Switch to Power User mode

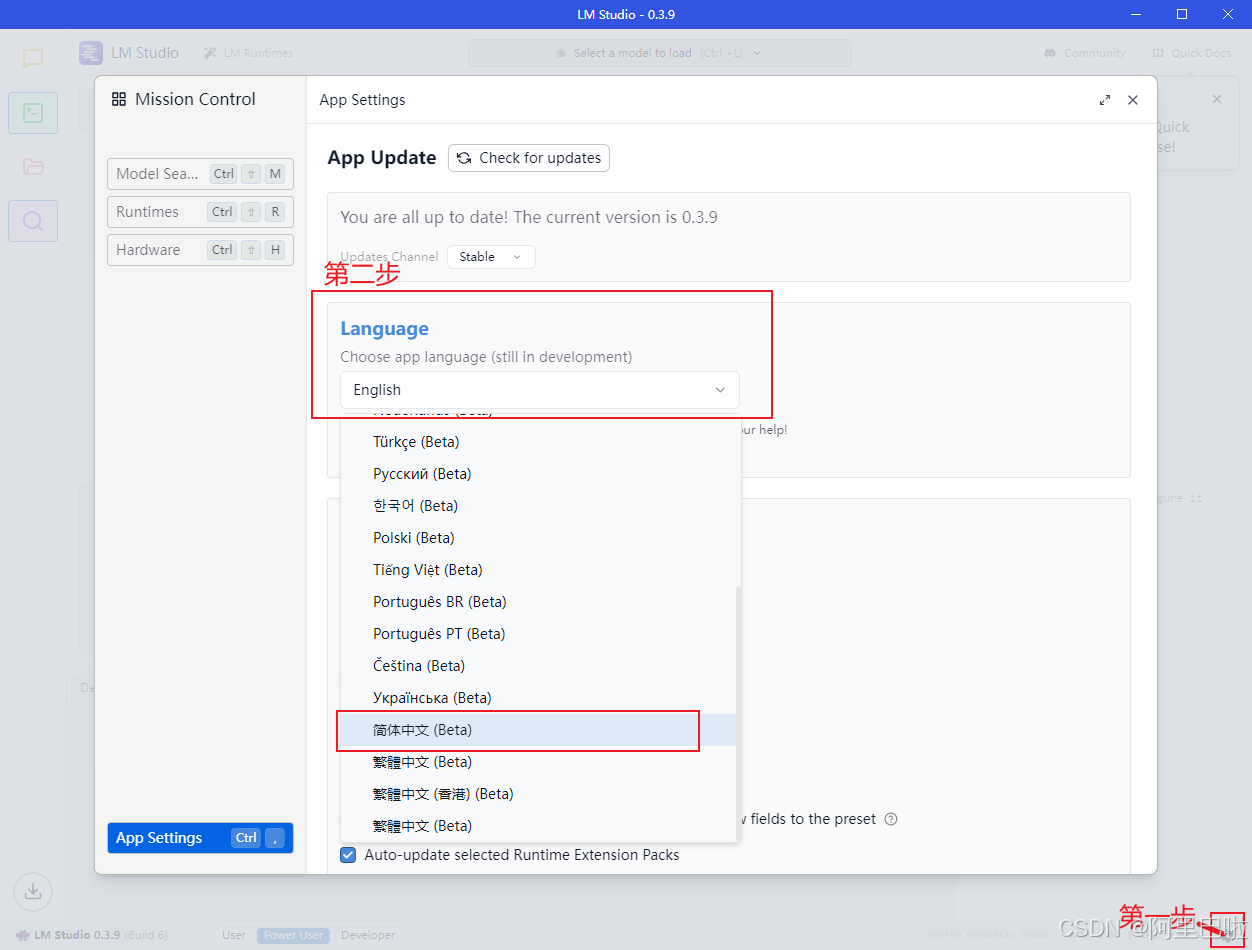[293, 935]
